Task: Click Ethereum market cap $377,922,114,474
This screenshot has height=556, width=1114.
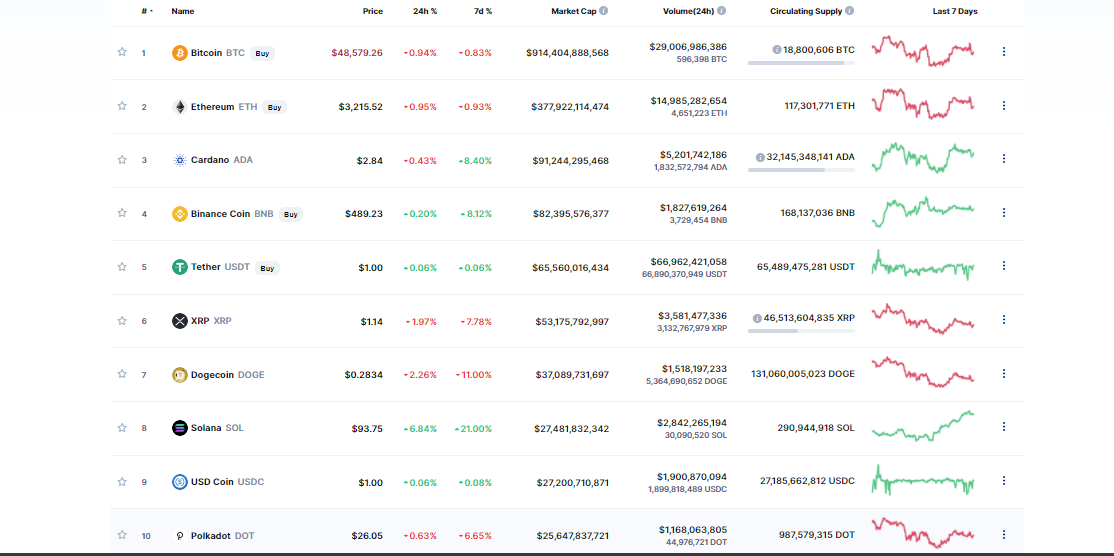Action: [x=570, y=107]
